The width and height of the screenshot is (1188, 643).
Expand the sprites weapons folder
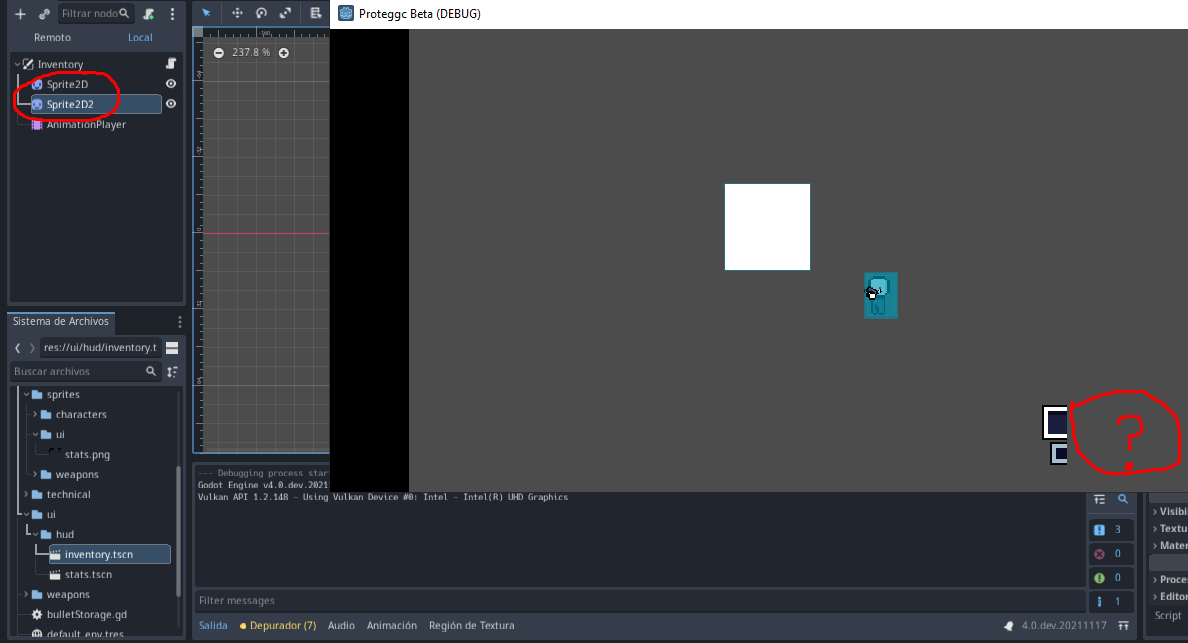(35, 474)
